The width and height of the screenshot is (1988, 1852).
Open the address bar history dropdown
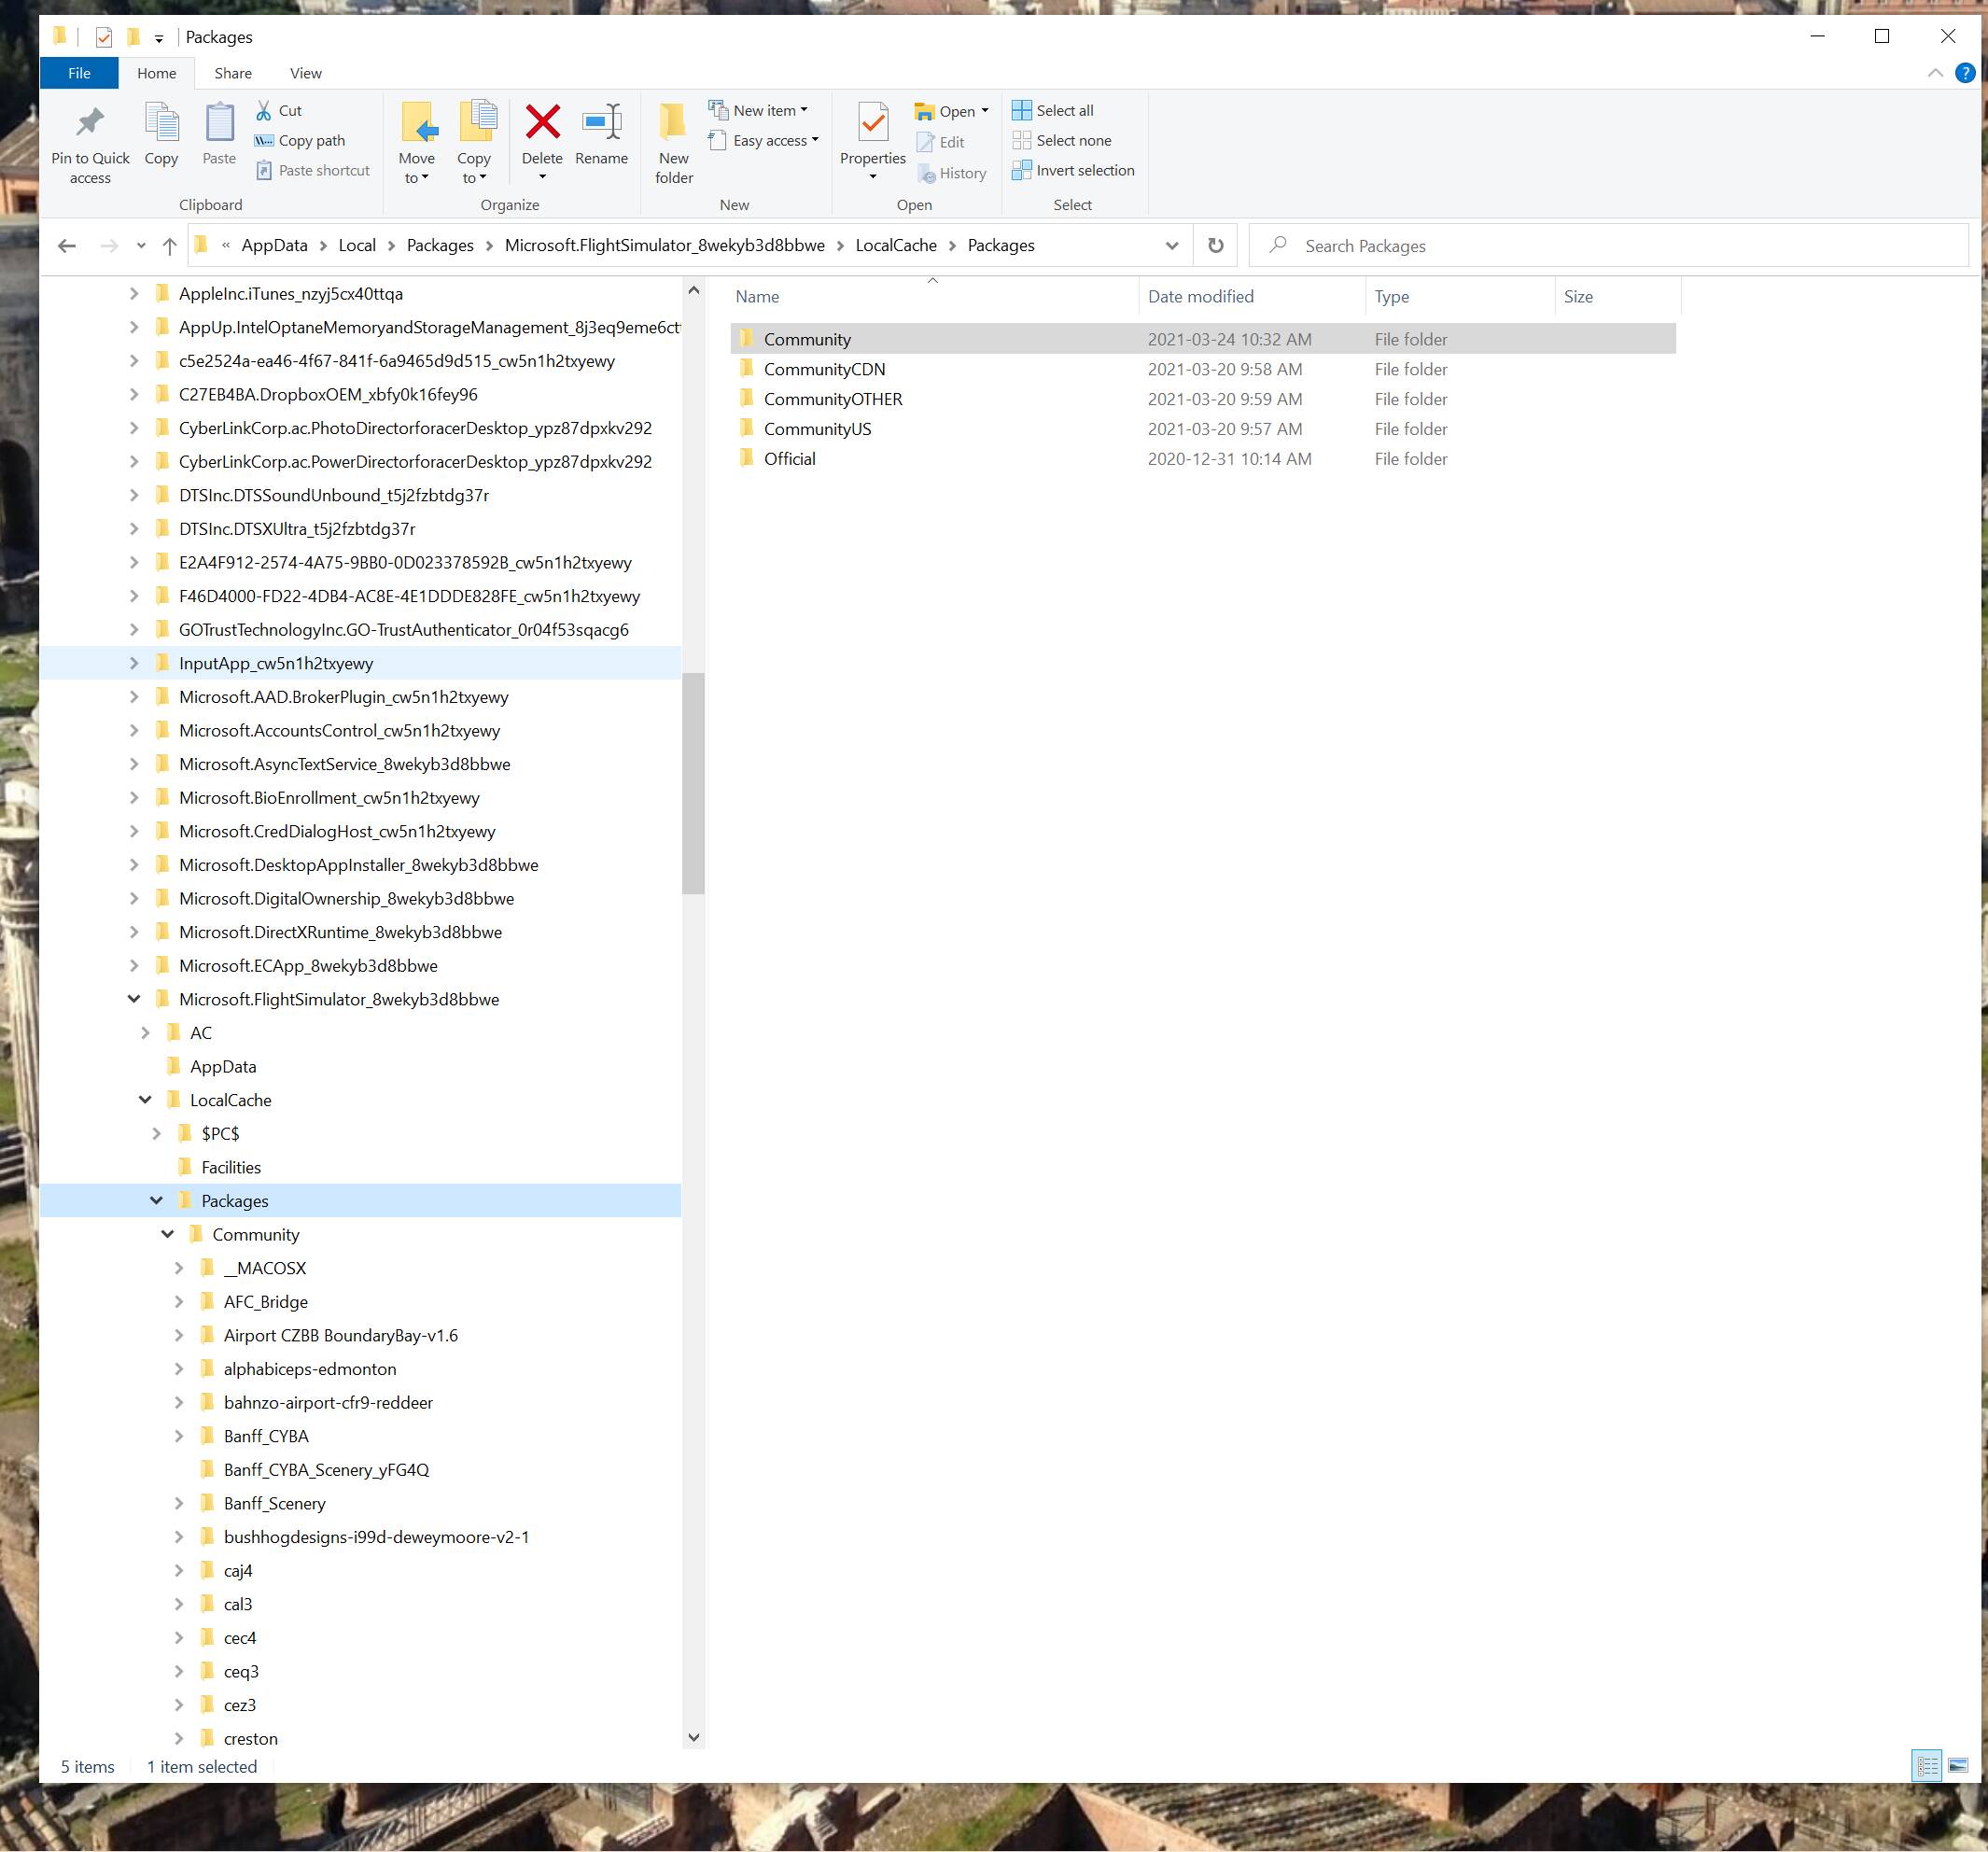point(1171,246)
